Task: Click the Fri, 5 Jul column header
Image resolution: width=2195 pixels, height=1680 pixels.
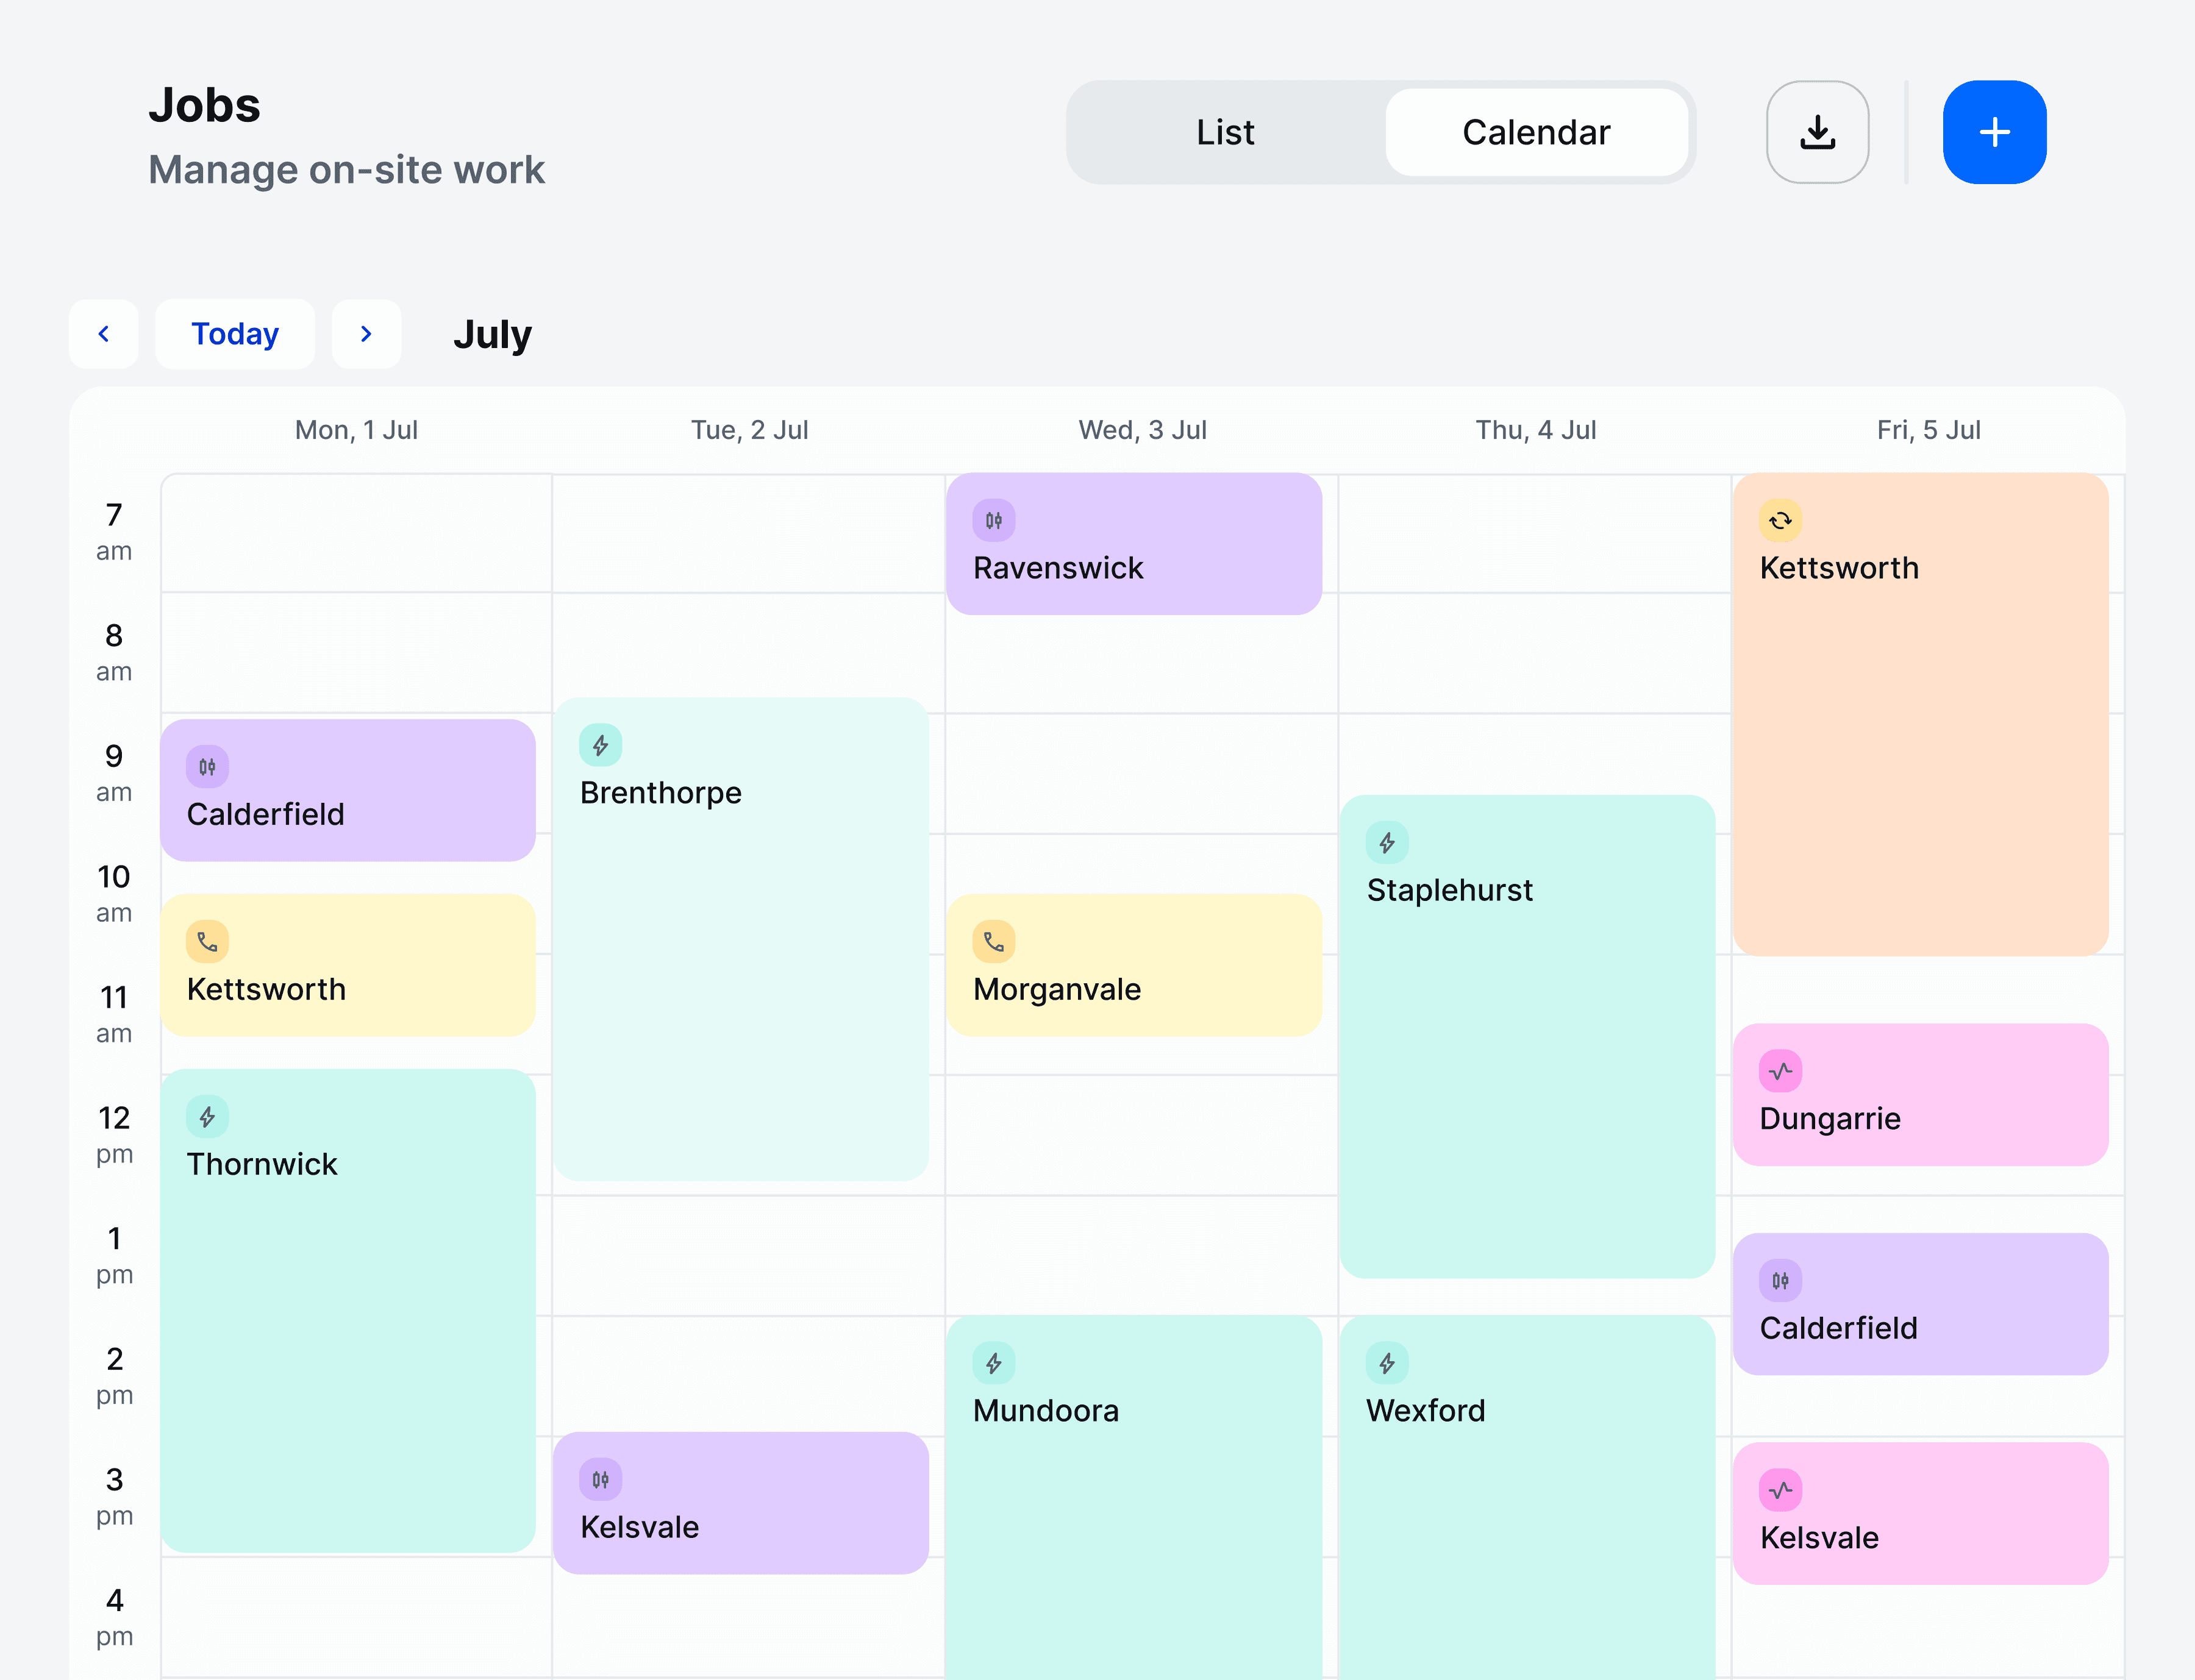Action: [1927, 430]
